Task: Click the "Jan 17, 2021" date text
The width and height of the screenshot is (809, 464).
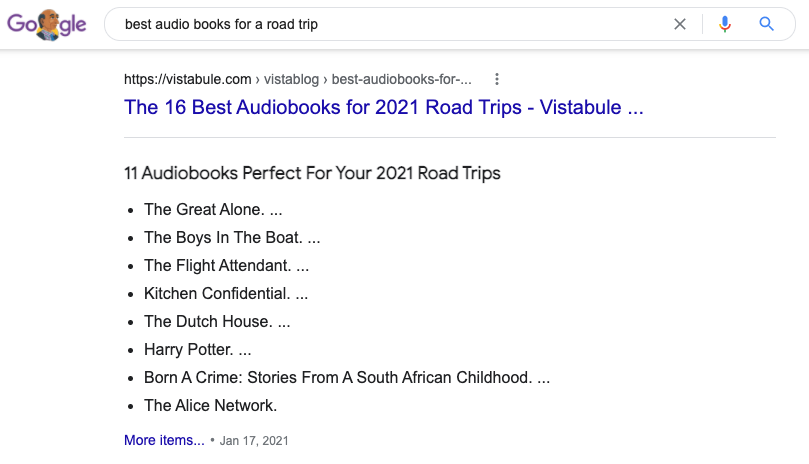Action: (x=254, y=440)
